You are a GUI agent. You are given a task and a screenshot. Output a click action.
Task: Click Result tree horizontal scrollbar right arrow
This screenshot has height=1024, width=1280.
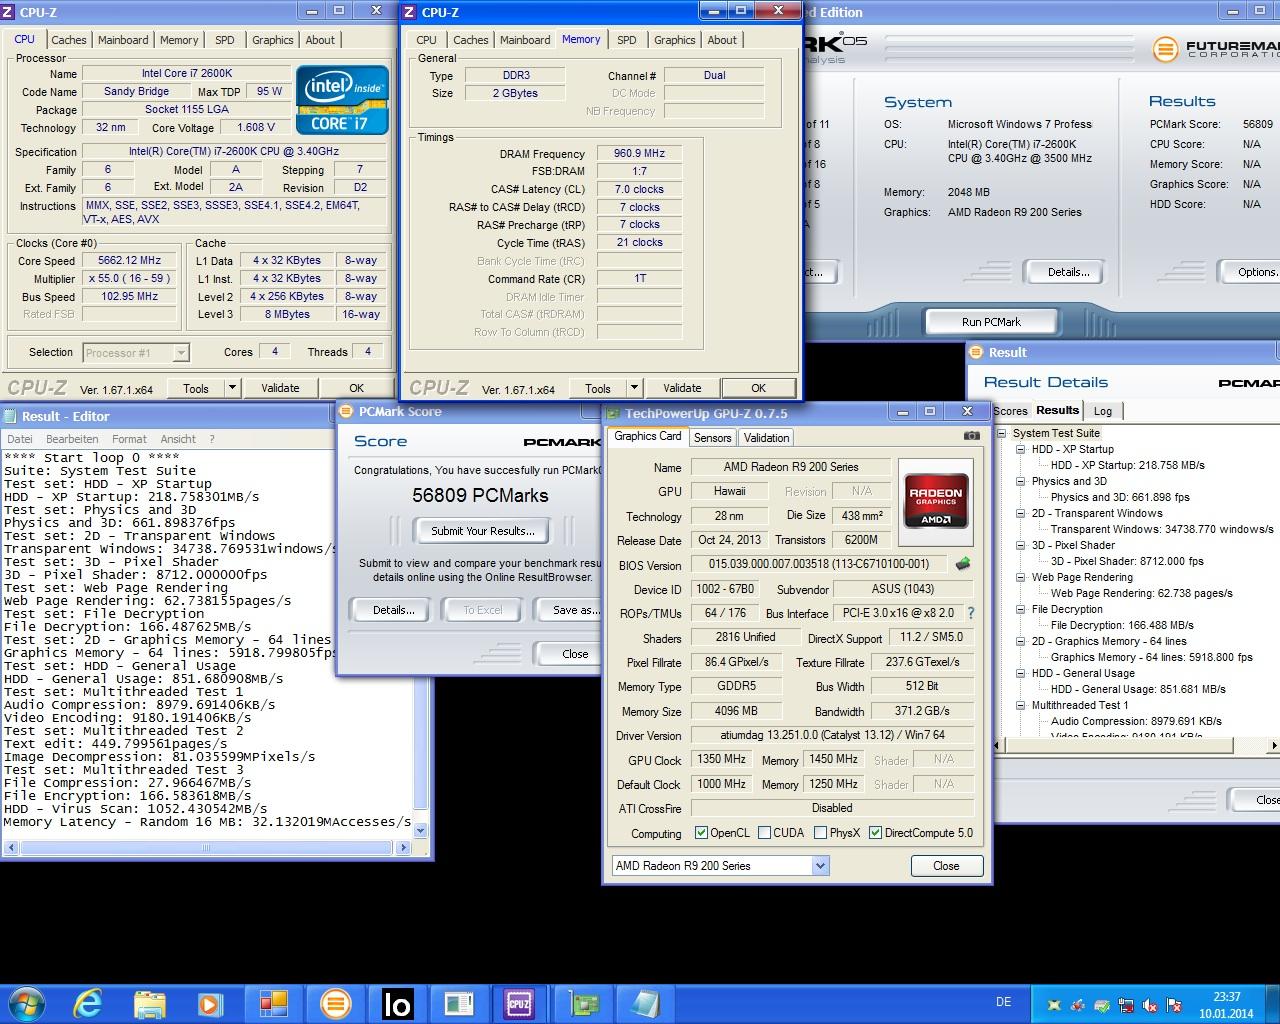click(1273, 745)
